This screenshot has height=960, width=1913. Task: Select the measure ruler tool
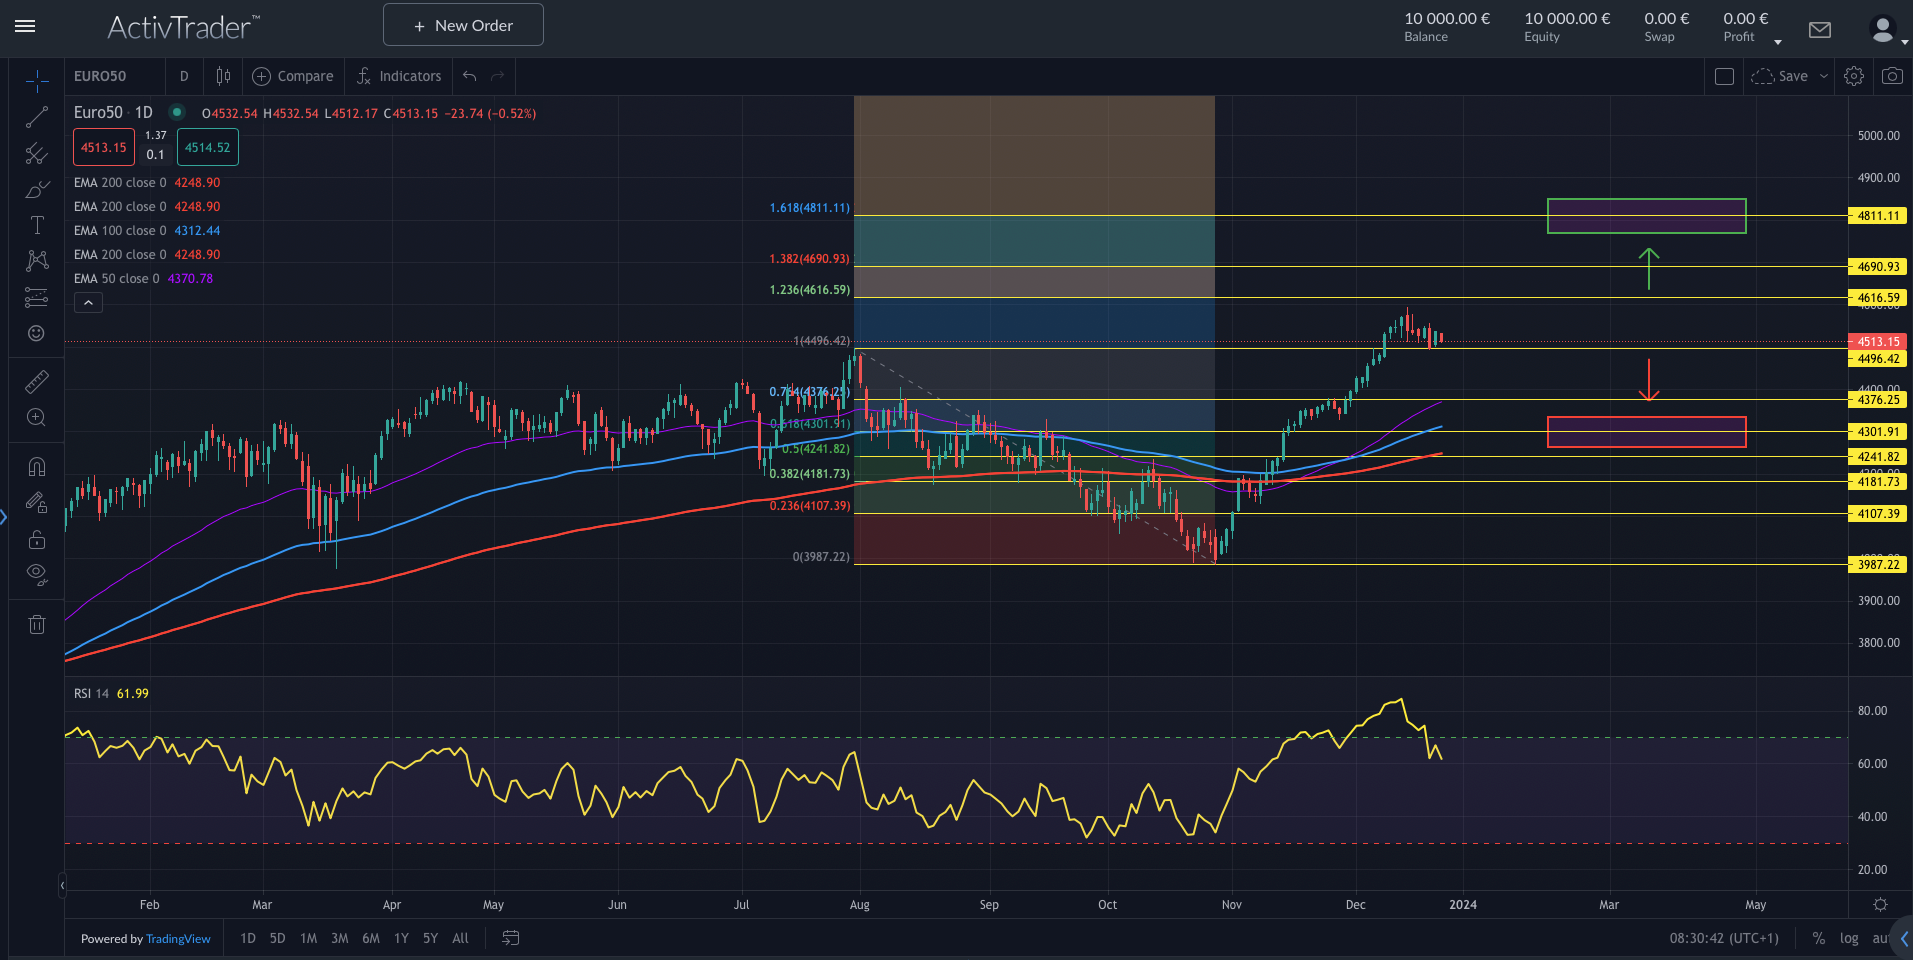[37, 381]
